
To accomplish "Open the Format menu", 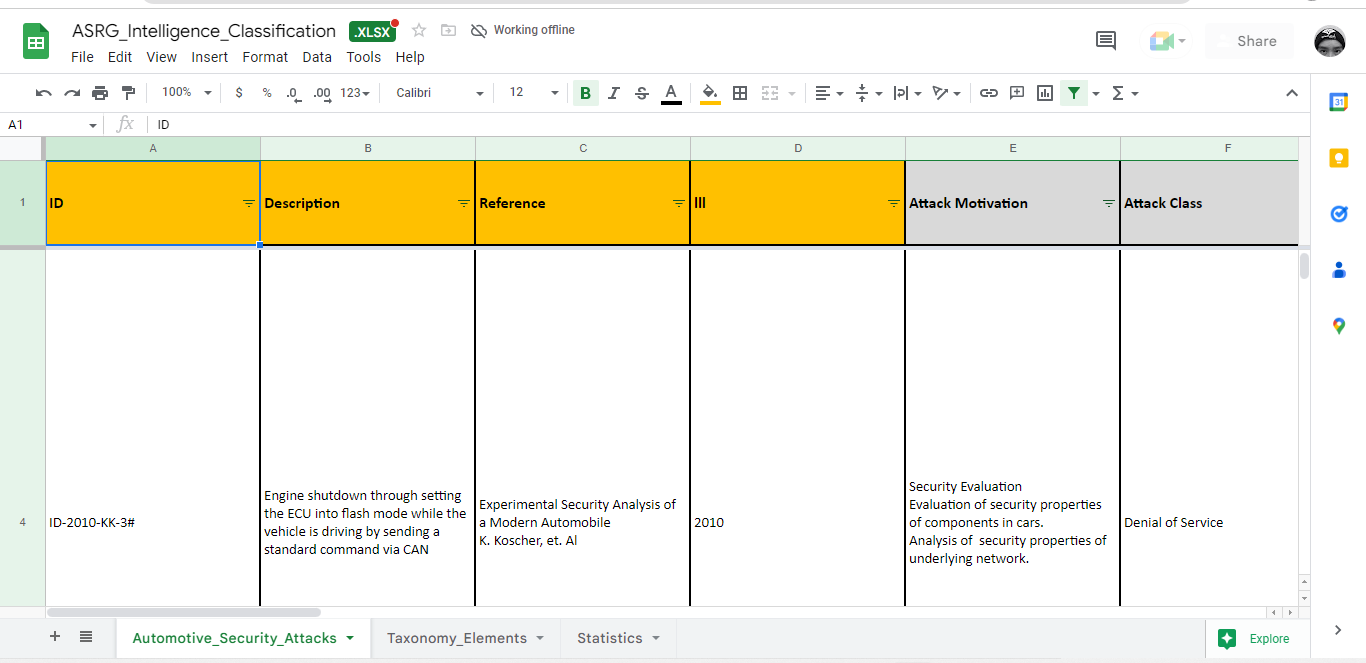I will pyautogui.click(x=265, y=57).
